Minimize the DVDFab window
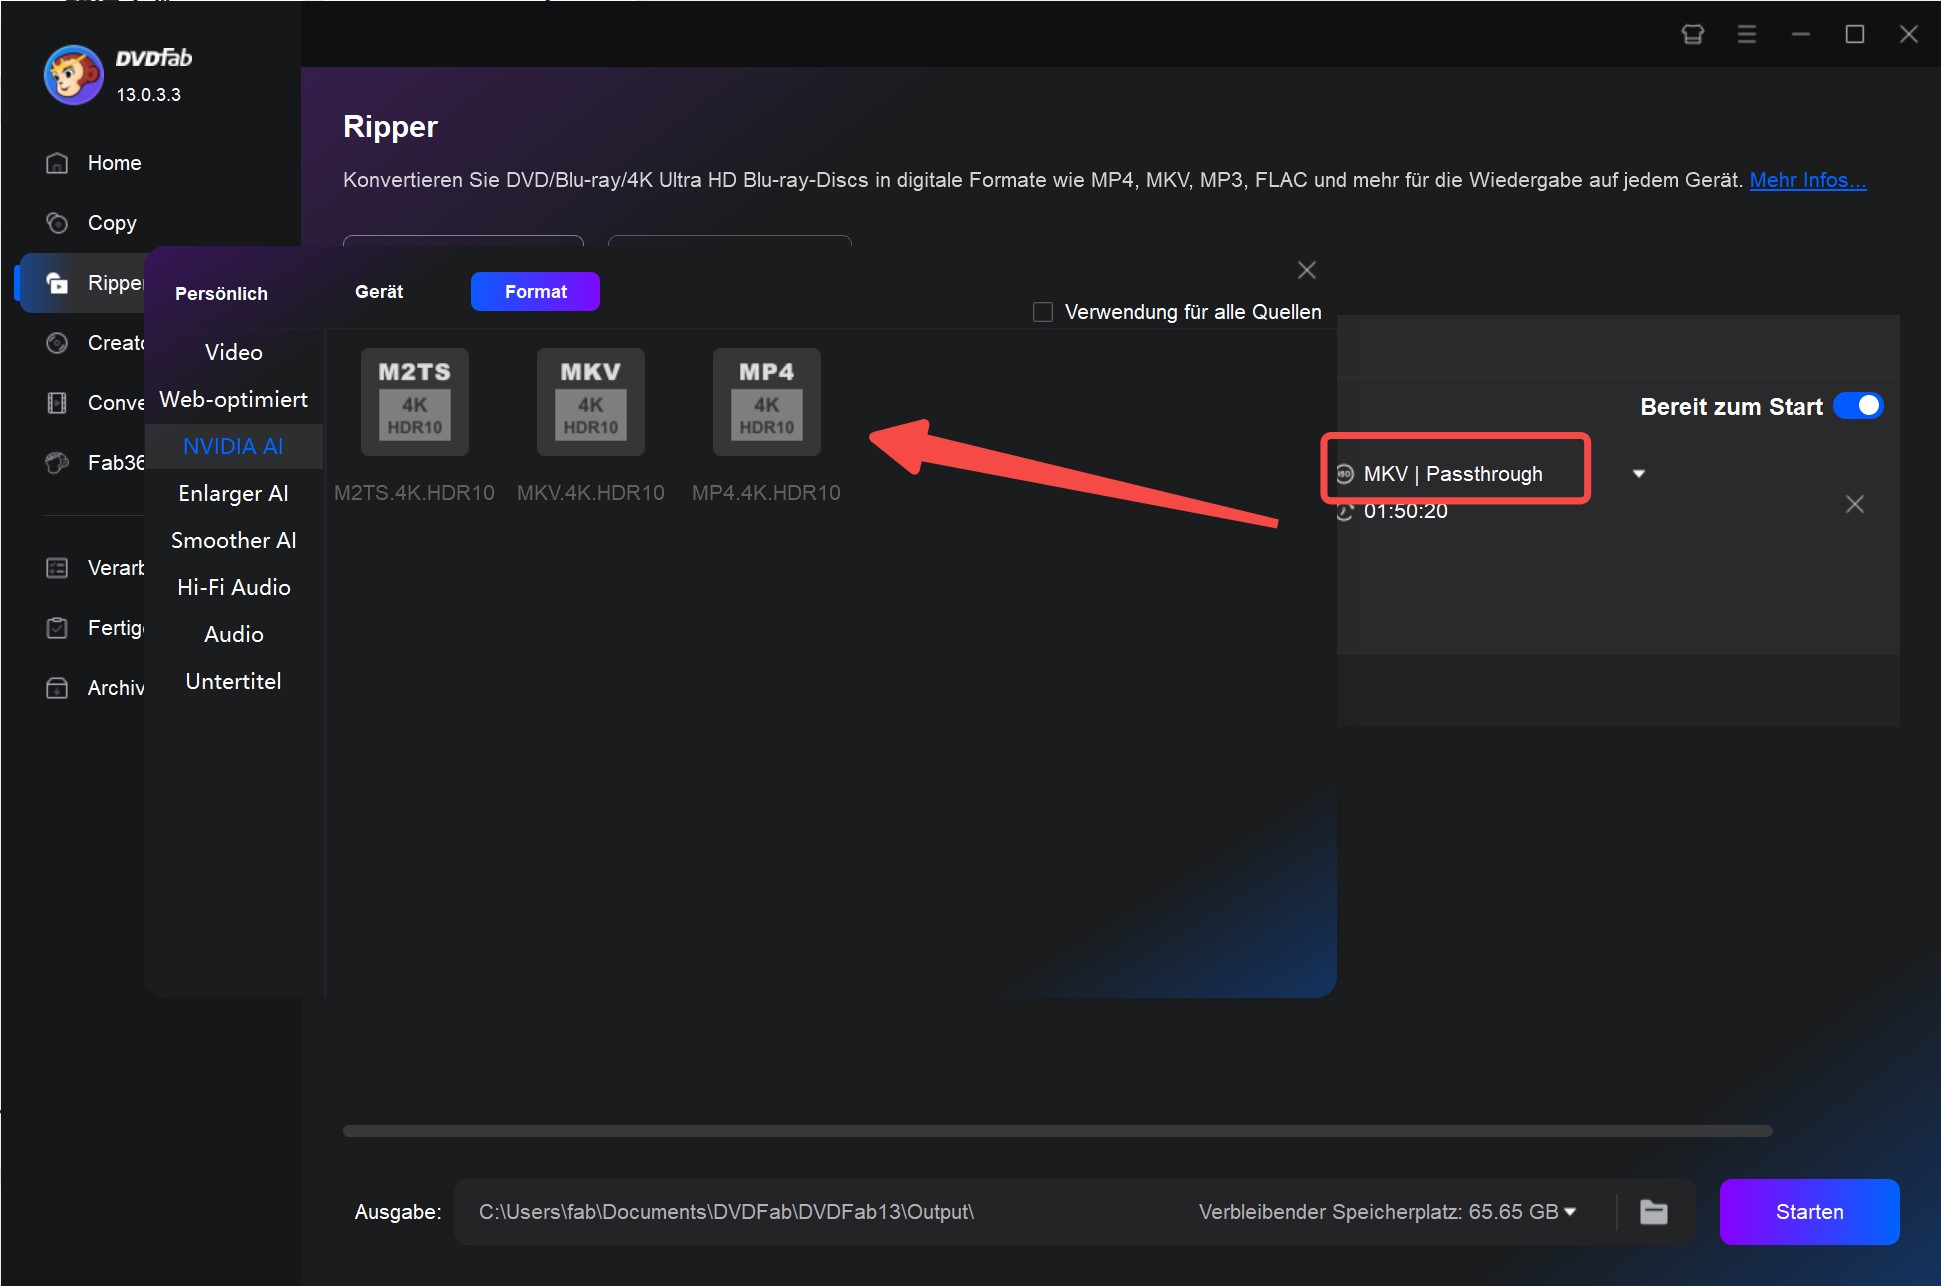1941x1286 pixels. click(1801, 35)
